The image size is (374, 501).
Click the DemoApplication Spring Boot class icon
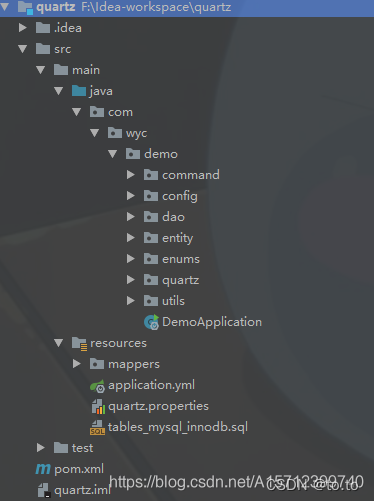coord(151,322)
